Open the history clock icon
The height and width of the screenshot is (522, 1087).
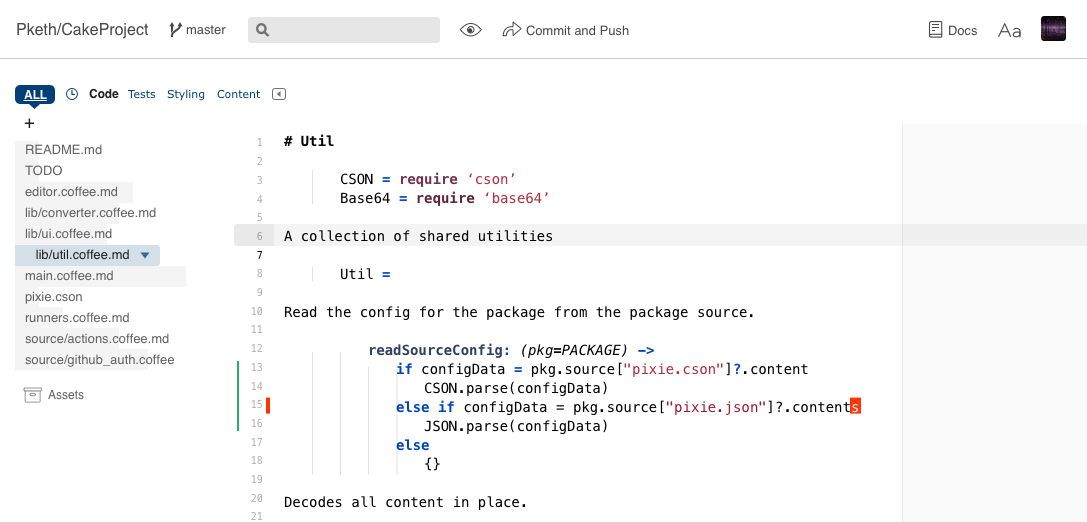pyautogui.click(x=71, y=94)
